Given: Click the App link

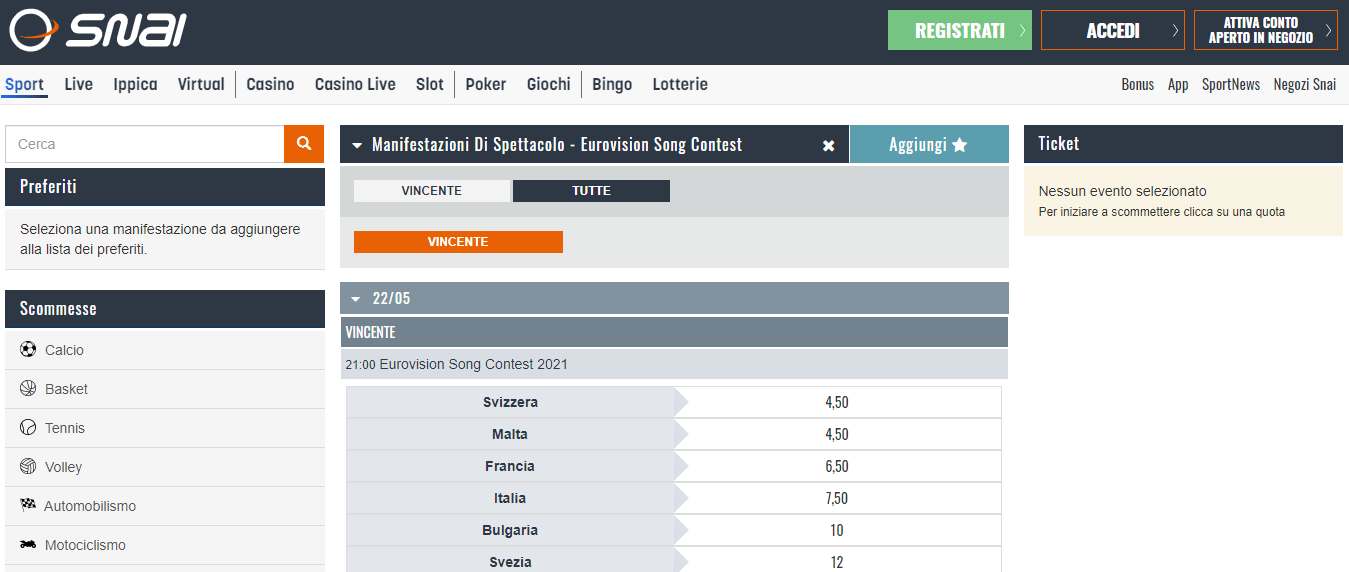Looking at the screenshot, I should pyautogui.click(x=1178, y=85).
